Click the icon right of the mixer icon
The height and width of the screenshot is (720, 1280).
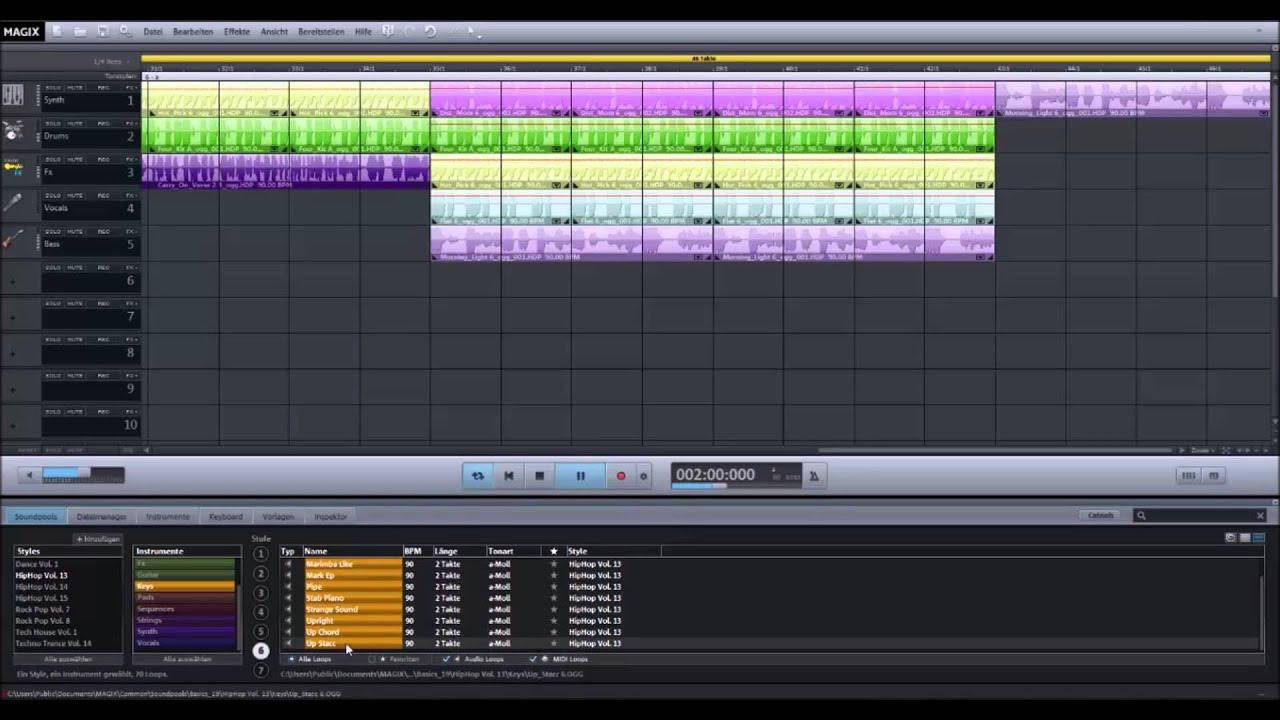[x=1213, y=476]
